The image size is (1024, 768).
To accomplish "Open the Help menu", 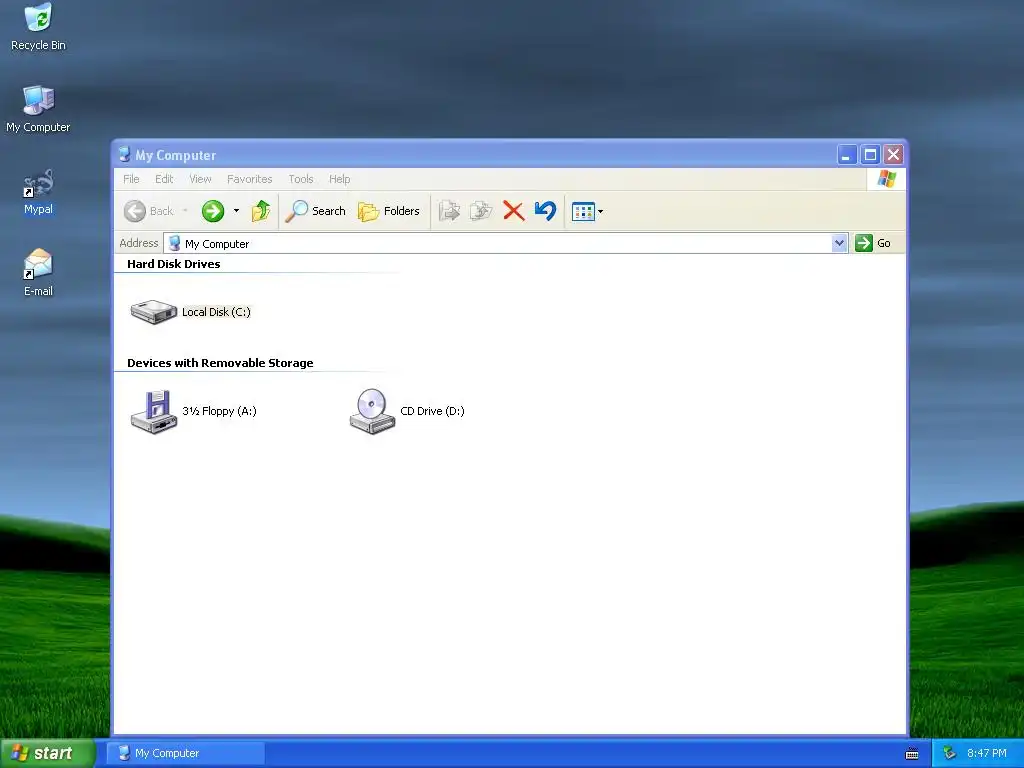I will 340,179.
